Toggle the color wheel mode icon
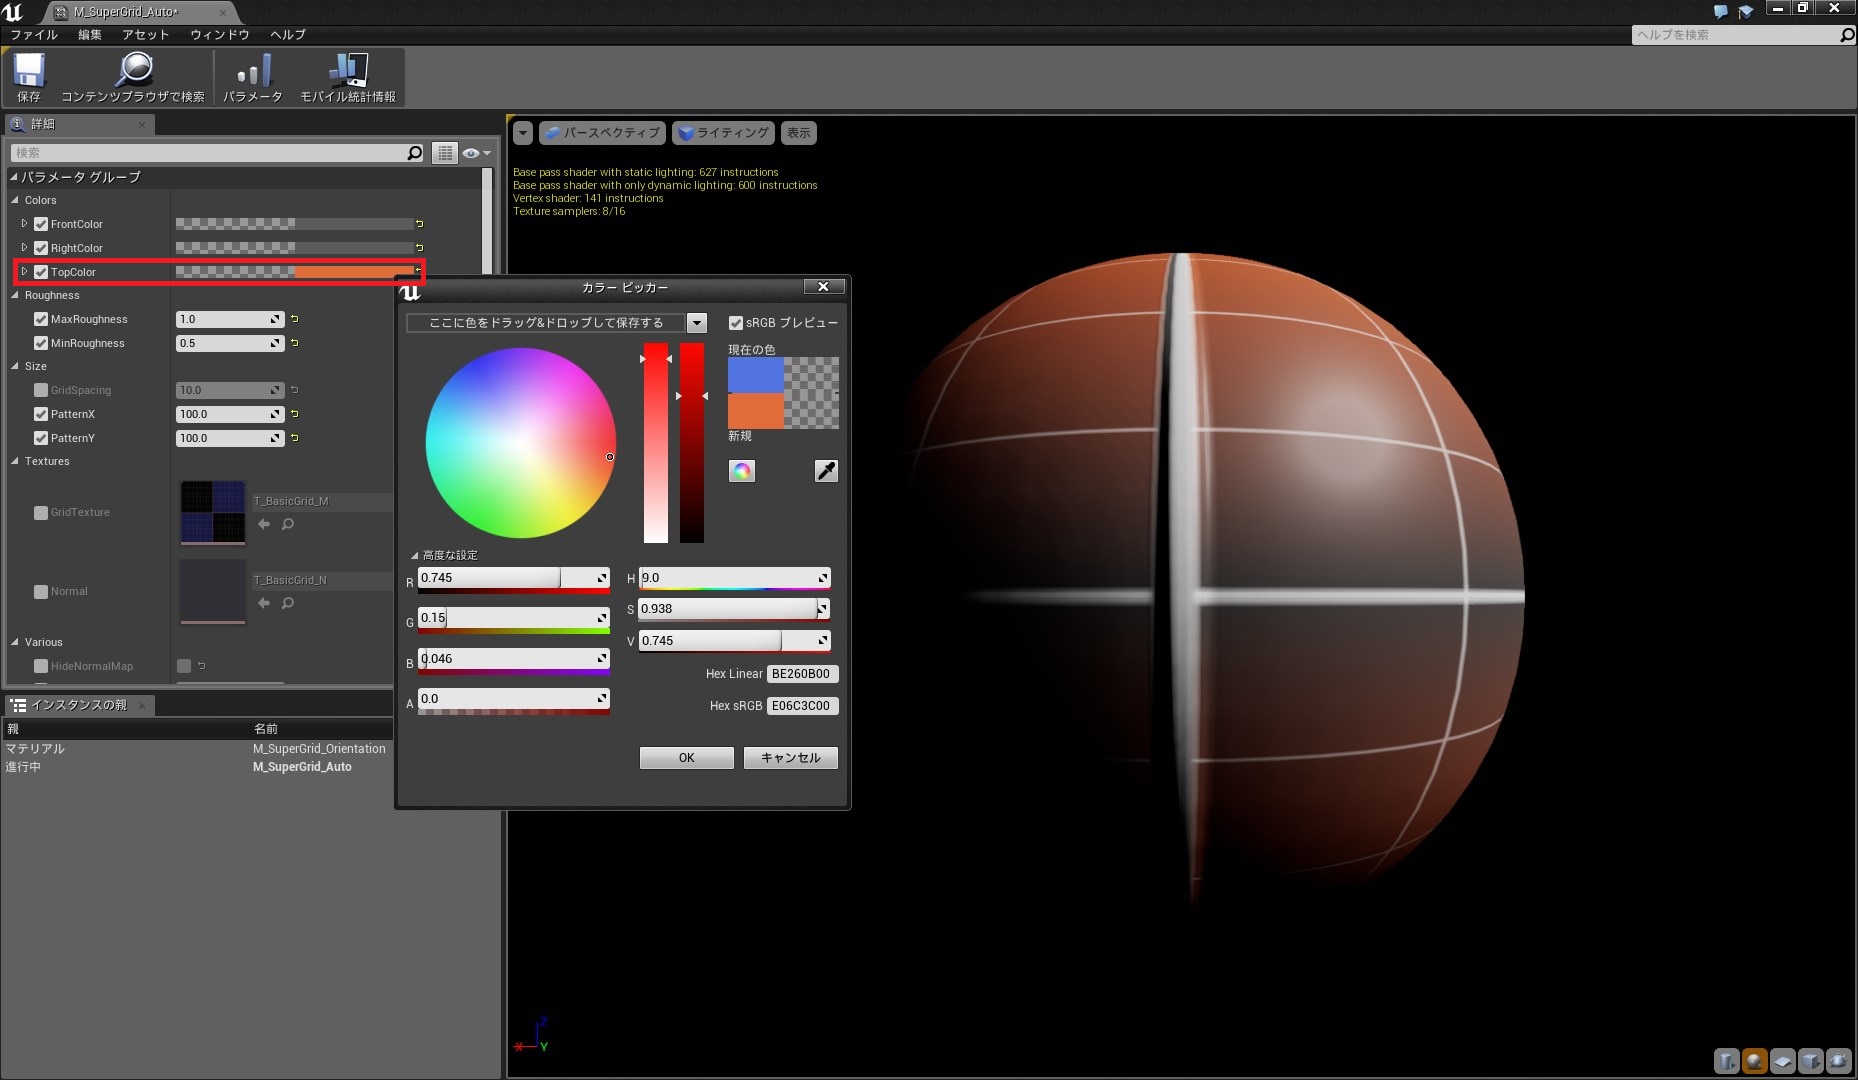1858x1080 pixels. click(x=742, y=471)
